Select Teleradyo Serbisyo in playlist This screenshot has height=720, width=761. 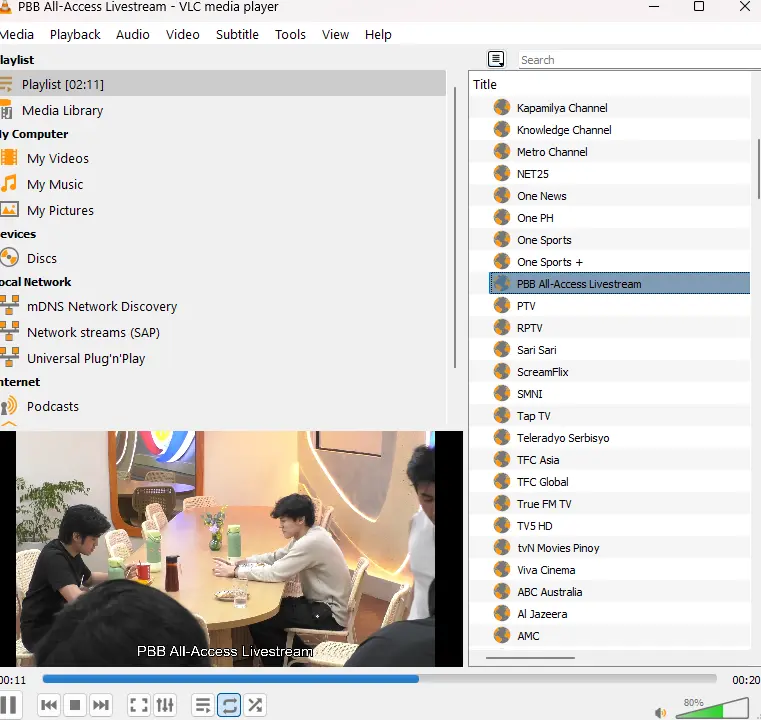620,438
